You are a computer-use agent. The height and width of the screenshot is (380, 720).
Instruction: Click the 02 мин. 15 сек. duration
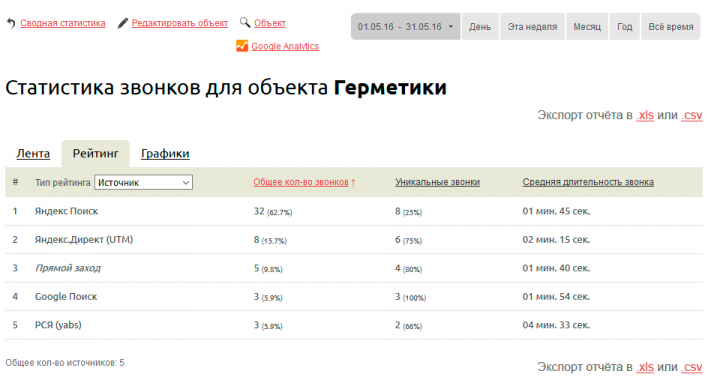click(x=556, y=240)
